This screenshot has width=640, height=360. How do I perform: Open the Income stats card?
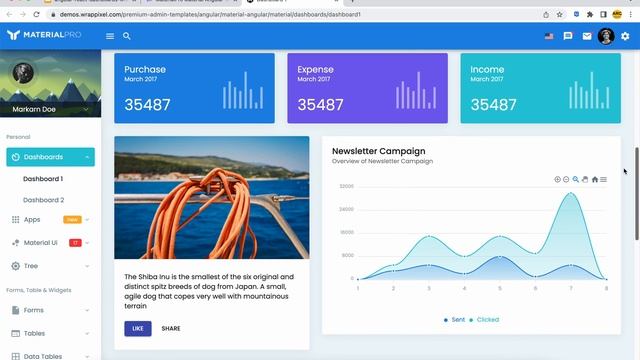(x=540, y=88)
